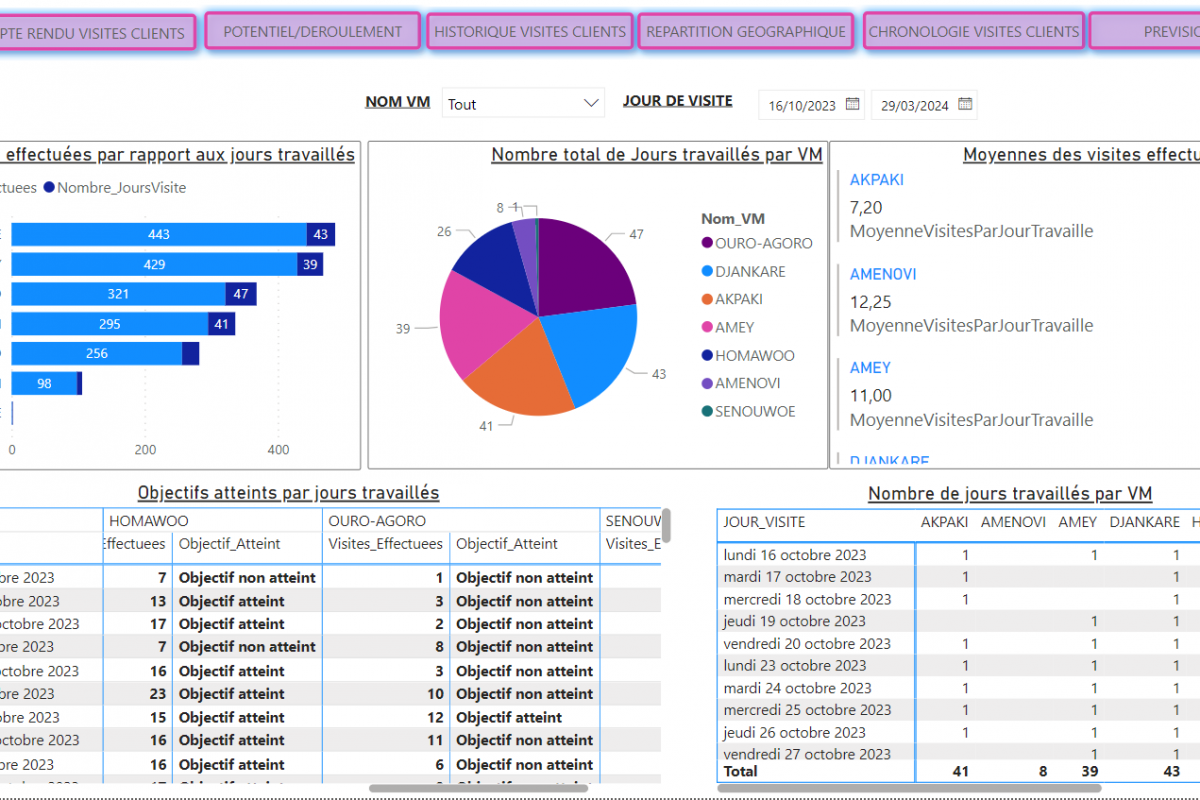Viewport: 1200px width, 800px height.
Task: Click the Nombre_JoursVisite legend item
Action: tap(121, 187)
